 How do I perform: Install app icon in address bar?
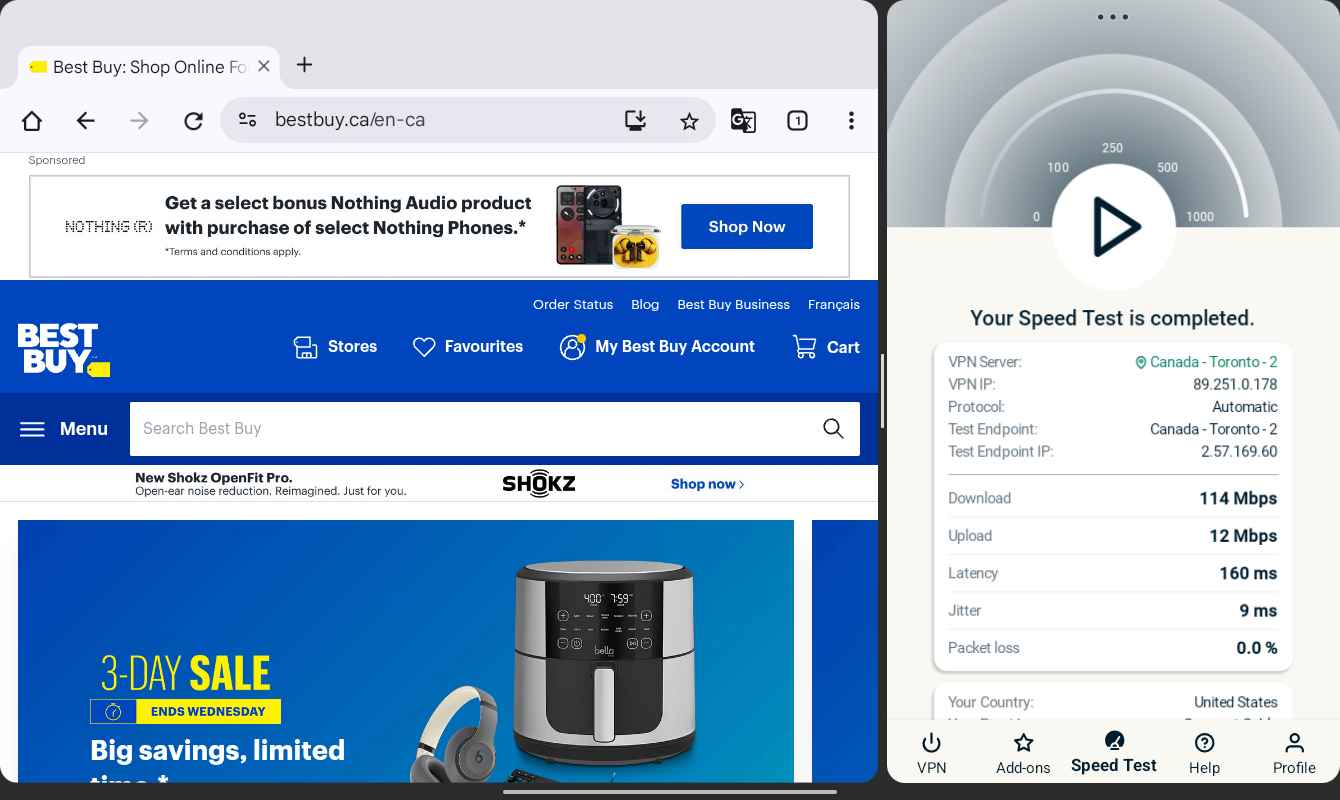635,121
